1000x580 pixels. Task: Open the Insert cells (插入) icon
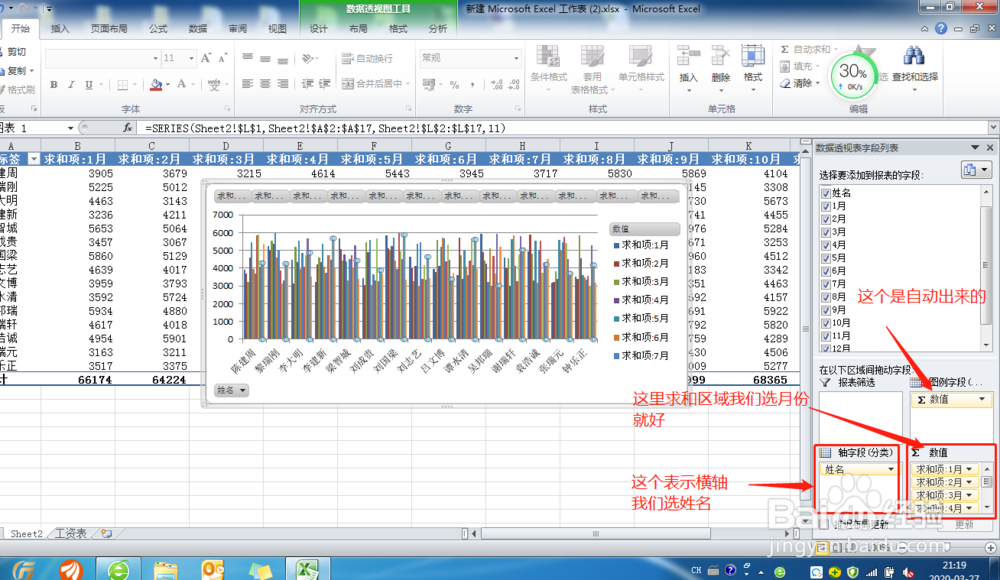(688, 56)
